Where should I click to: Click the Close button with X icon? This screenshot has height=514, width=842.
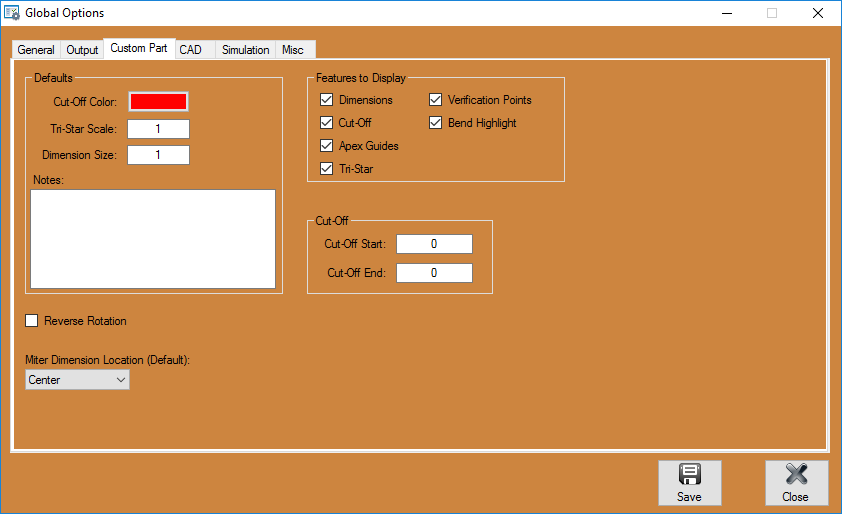tap(796, 483)
